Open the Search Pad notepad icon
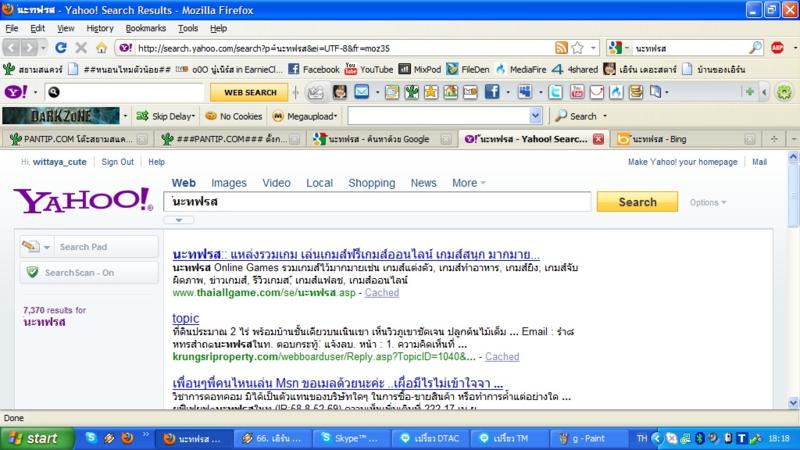The image size is (800, 450). coord(30,246)
